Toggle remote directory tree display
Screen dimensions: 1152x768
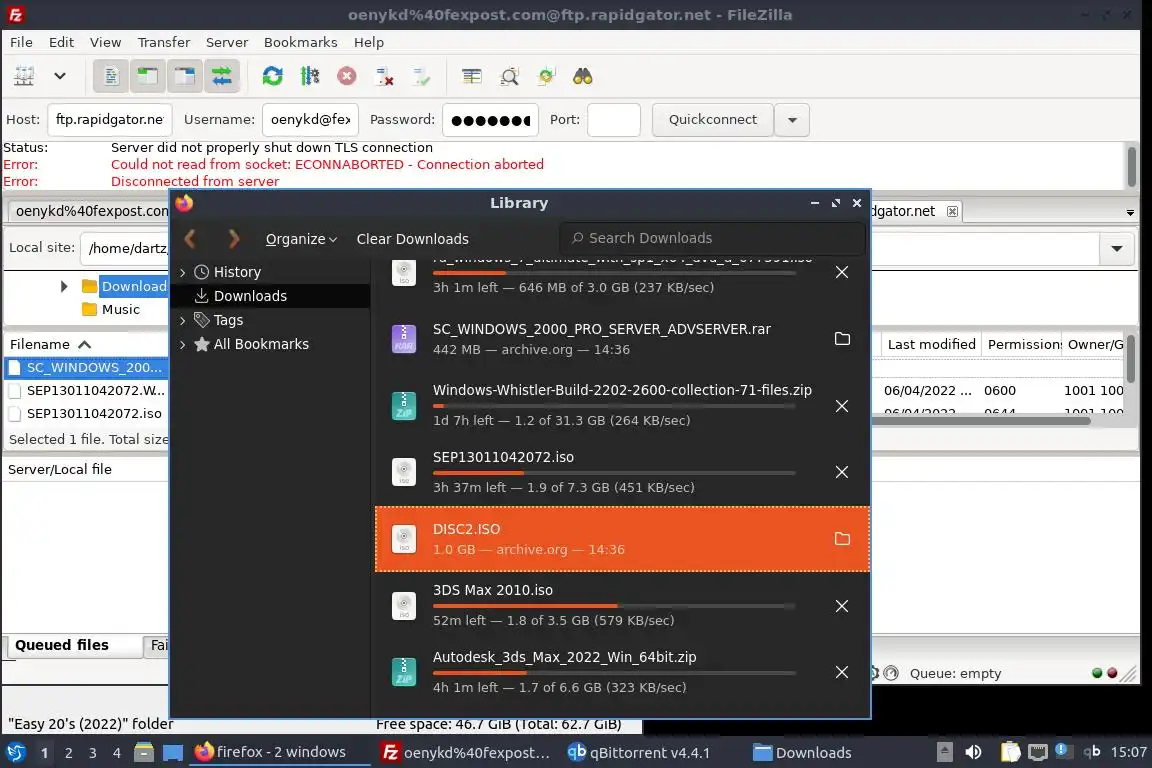click(x=184, y=76)
